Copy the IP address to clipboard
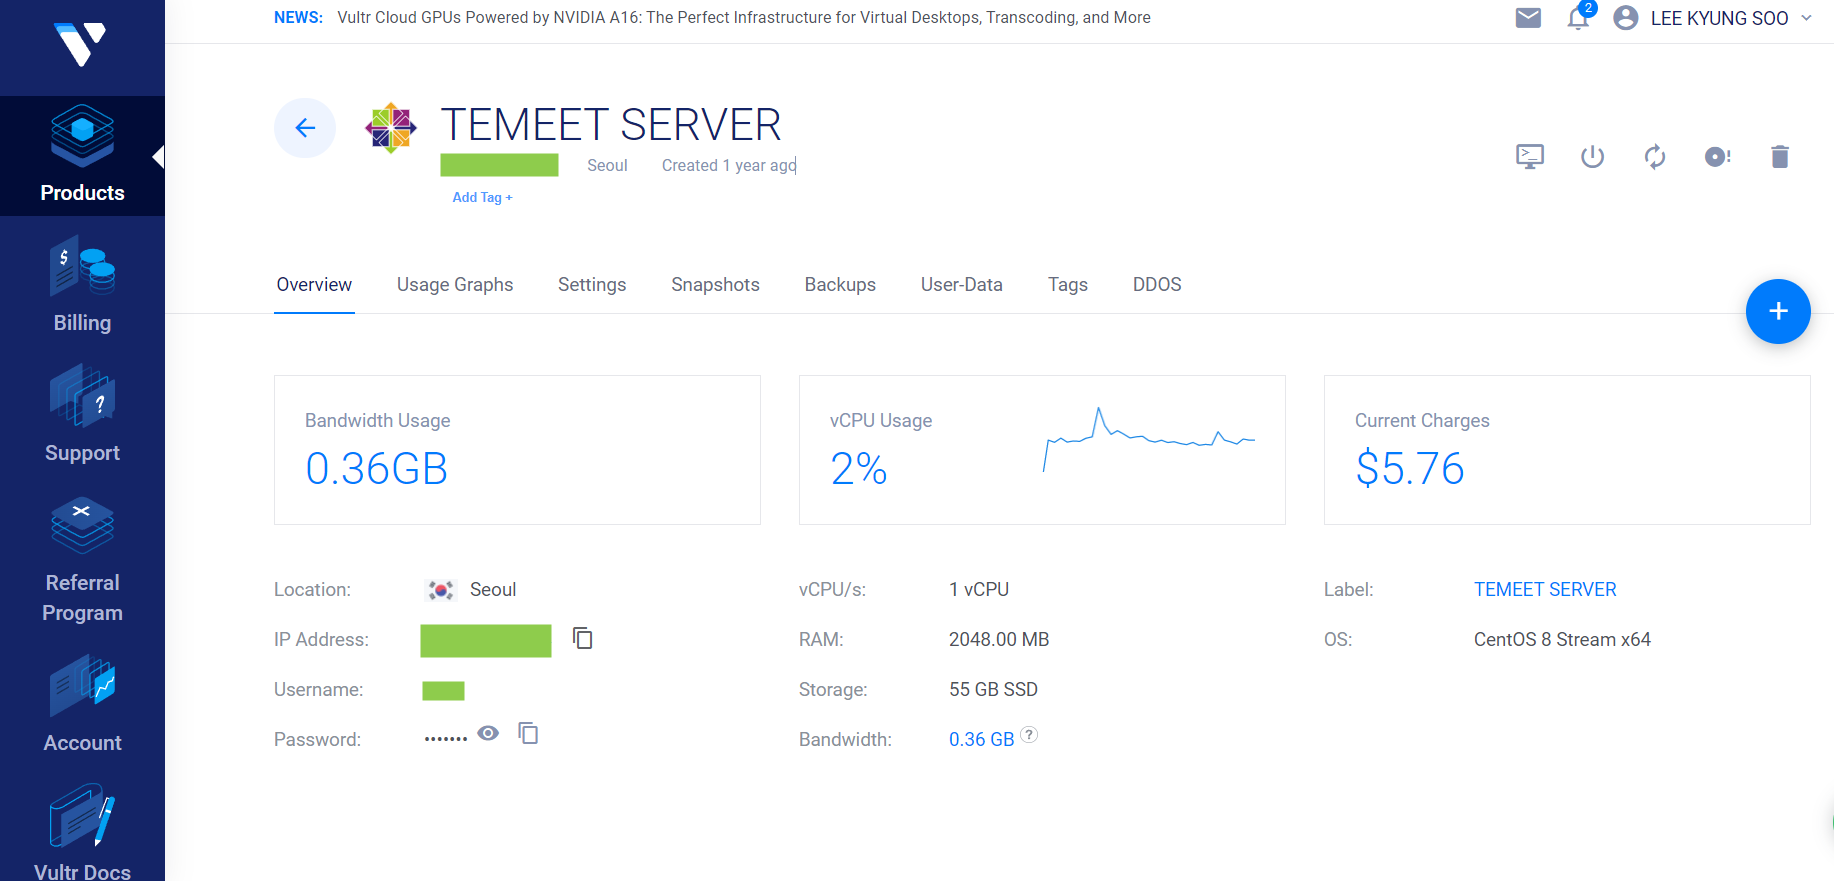1834x881 pixels. pos(583,638)
